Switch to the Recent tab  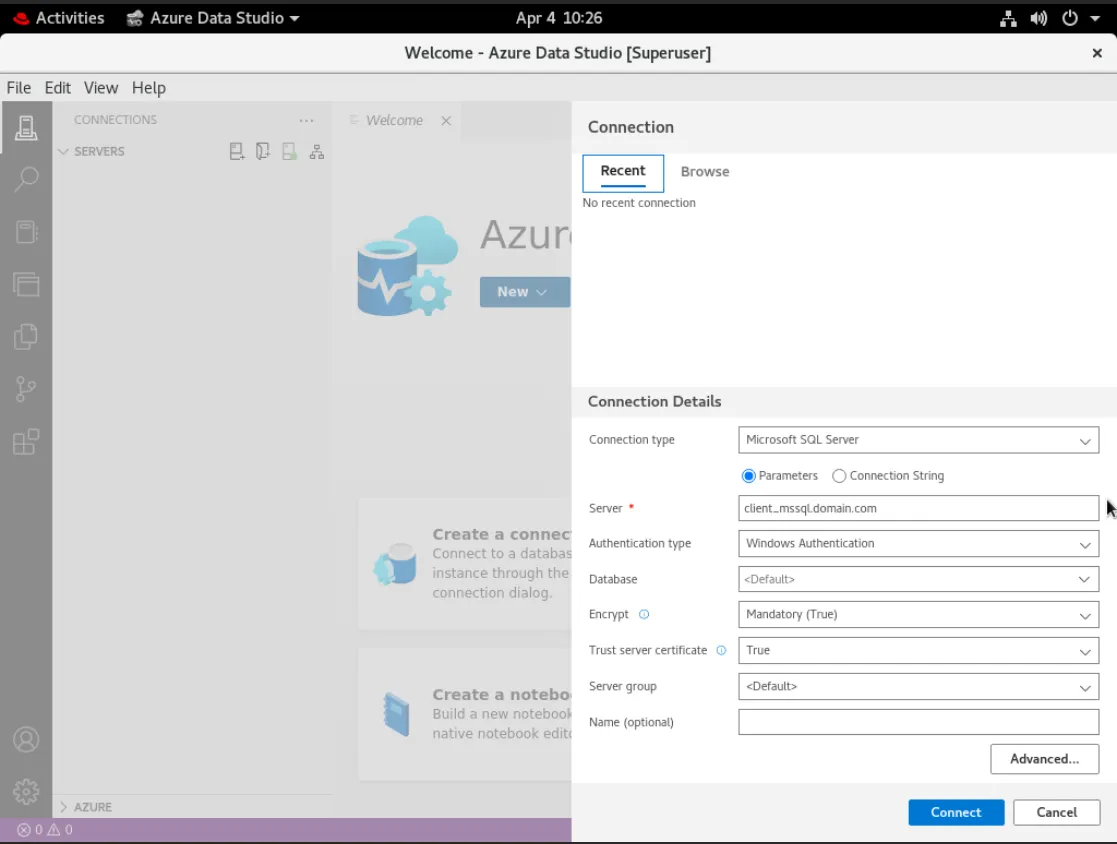click(623, 172)
